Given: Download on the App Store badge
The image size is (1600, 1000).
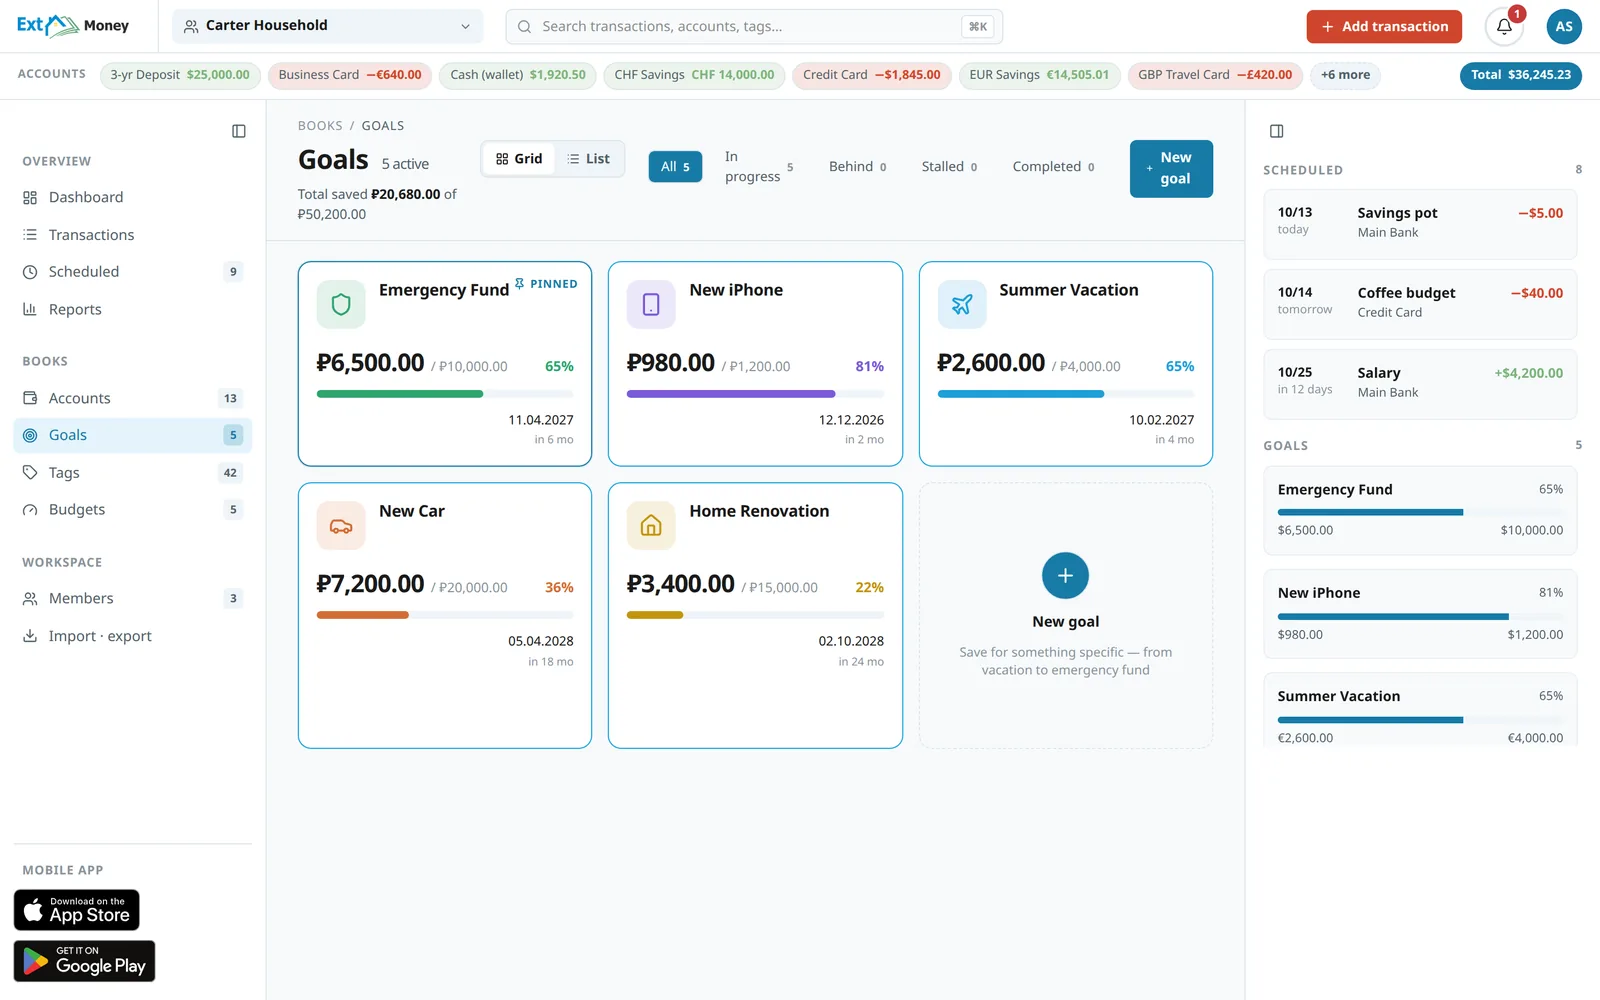Looking at the screenshot, I should (x=77, y=910).
